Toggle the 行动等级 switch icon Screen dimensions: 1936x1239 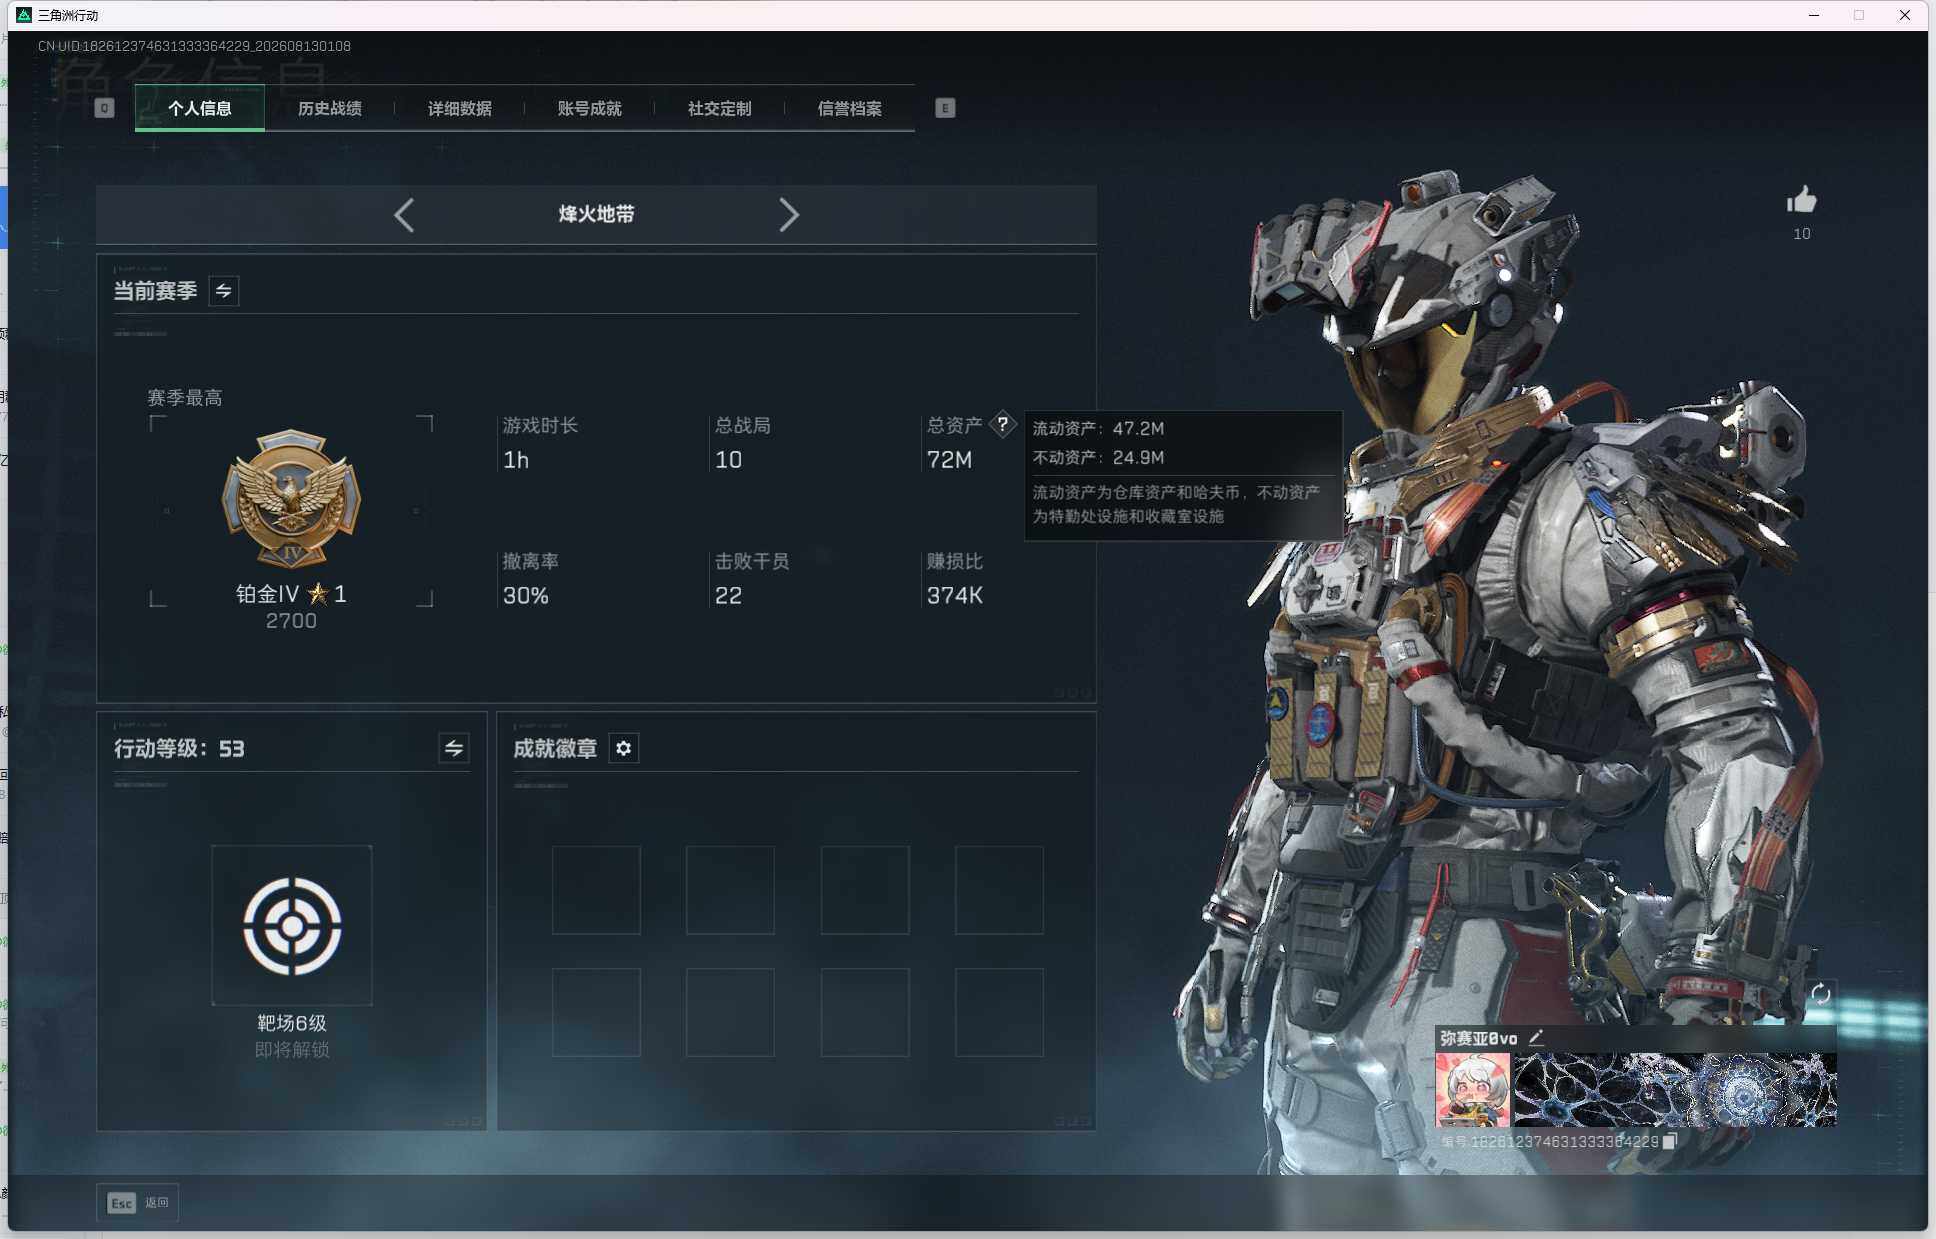coord(454,748)
